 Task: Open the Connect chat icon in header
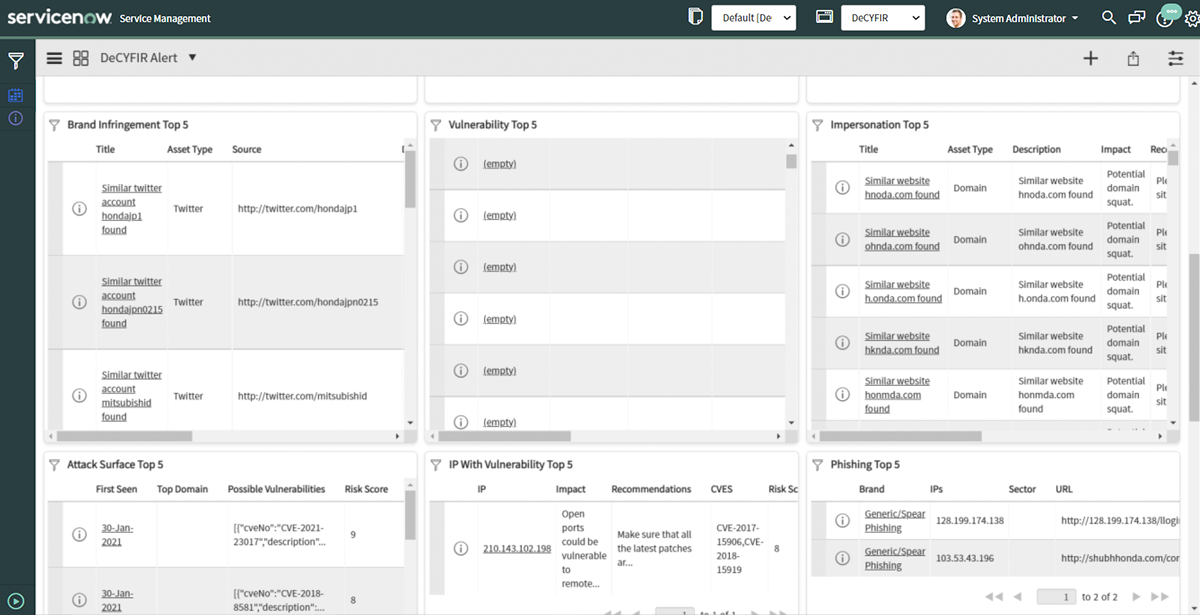1136,18
